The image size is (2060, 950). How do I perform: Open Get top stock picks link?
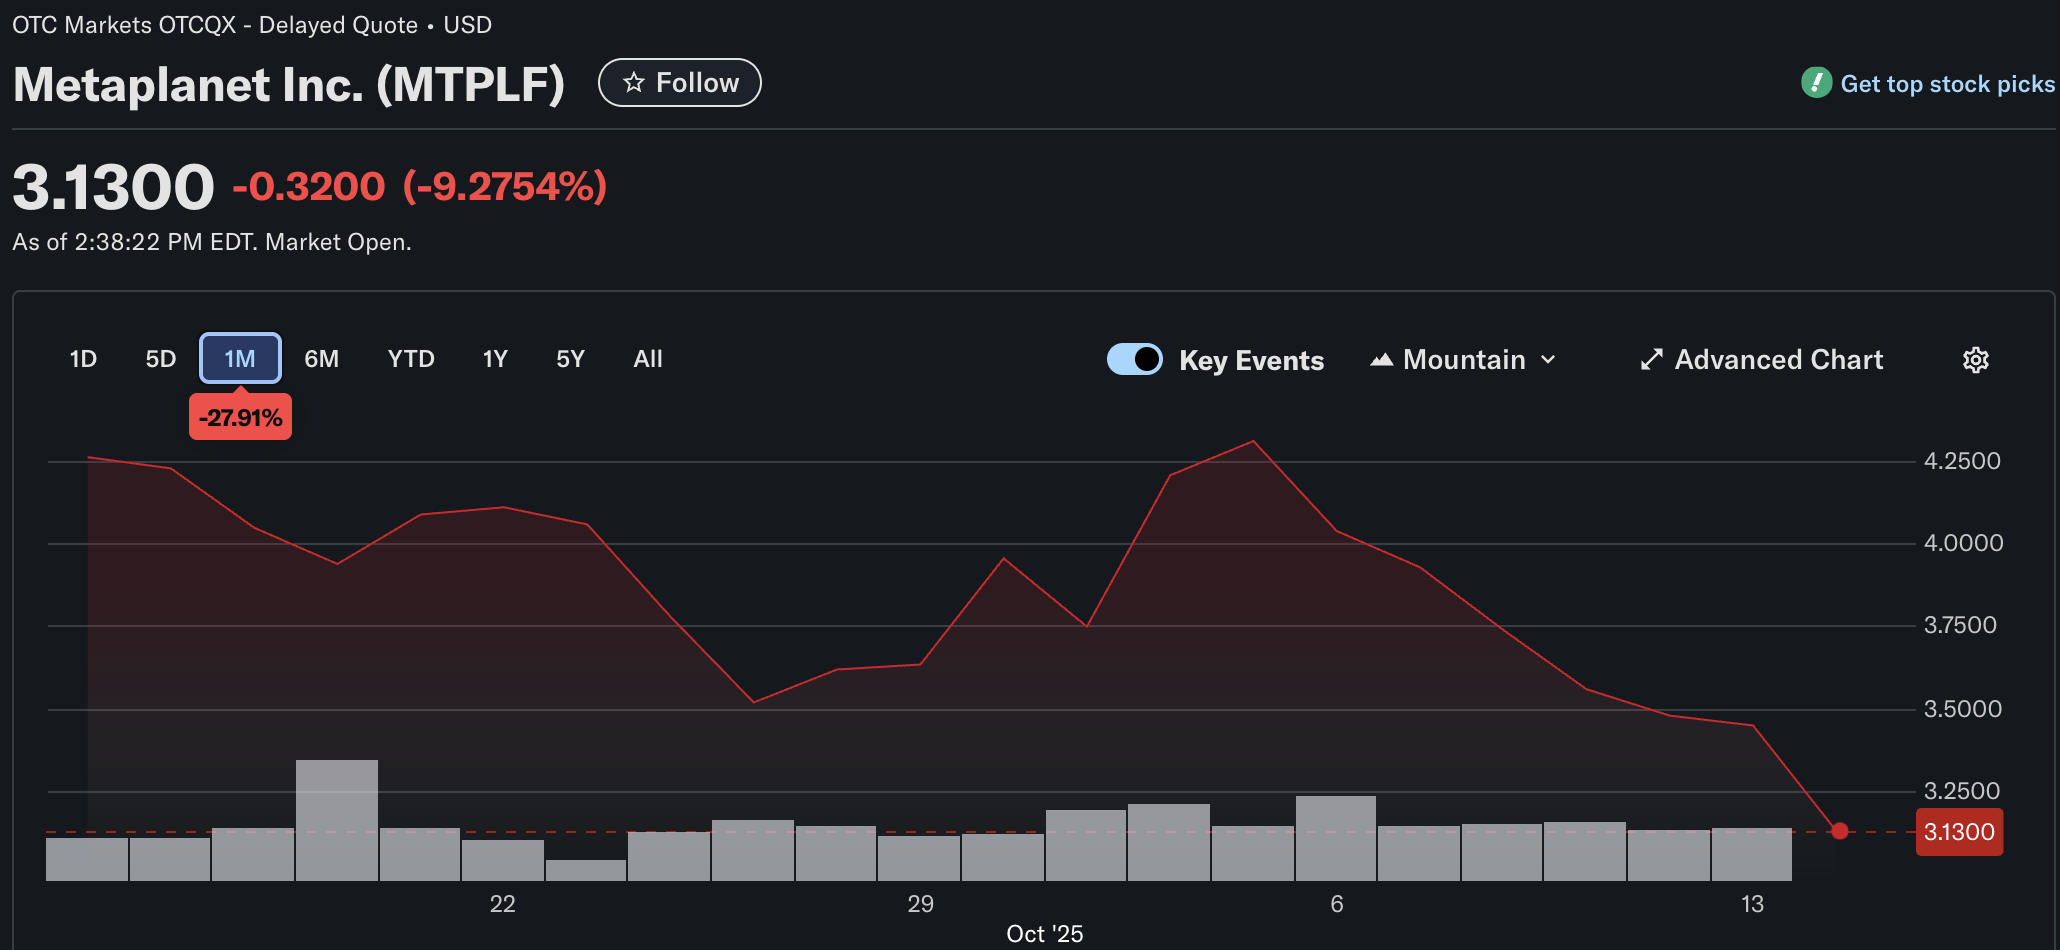pos(1947,84)
